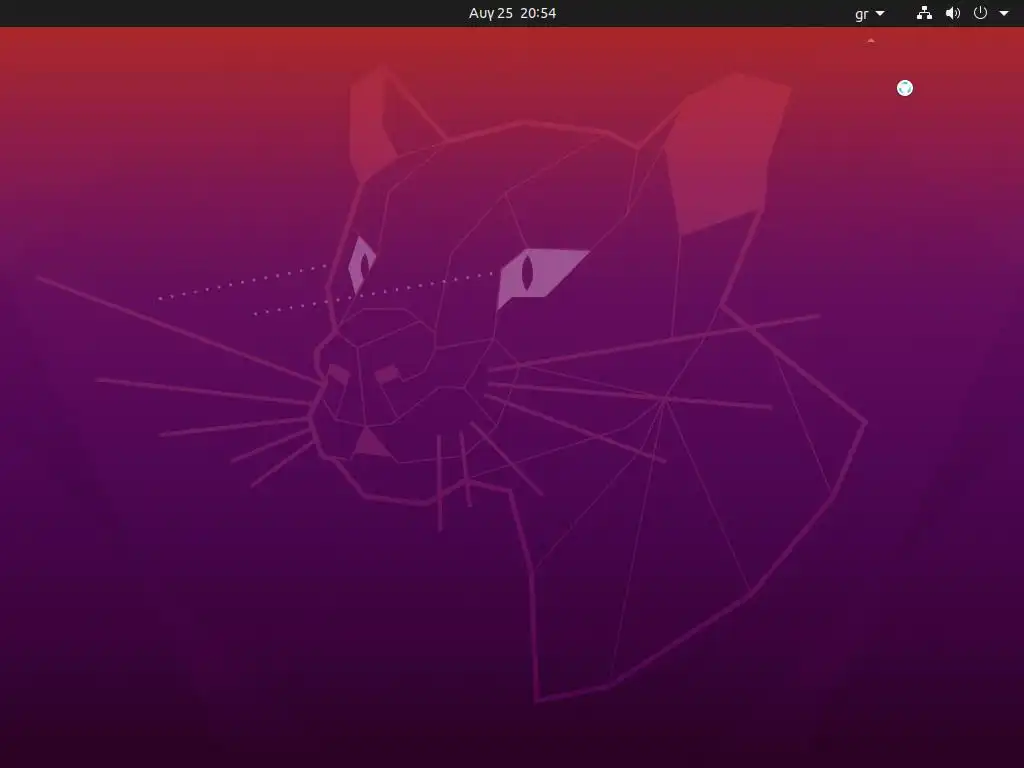Open the gr keyboard layout menu
1024x768 pixels.
pos(869,13)
